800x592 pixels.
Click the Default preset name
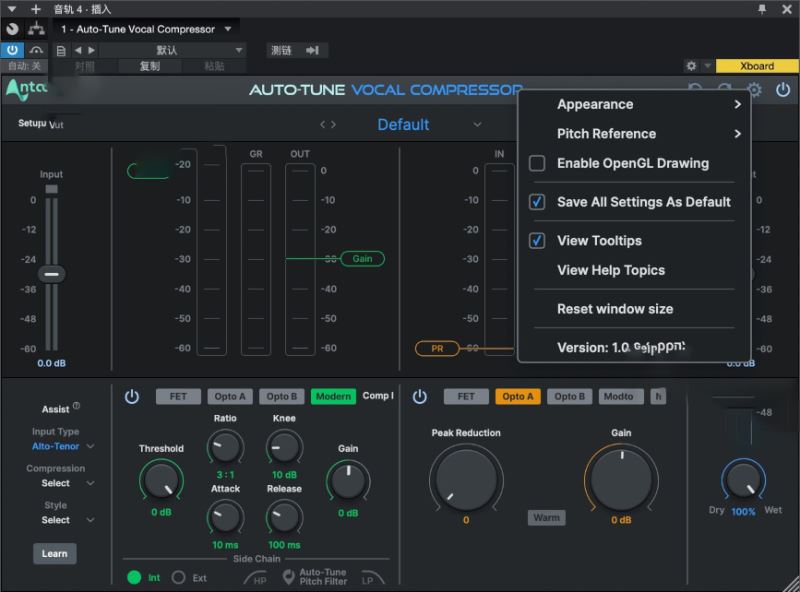(403, 125)
